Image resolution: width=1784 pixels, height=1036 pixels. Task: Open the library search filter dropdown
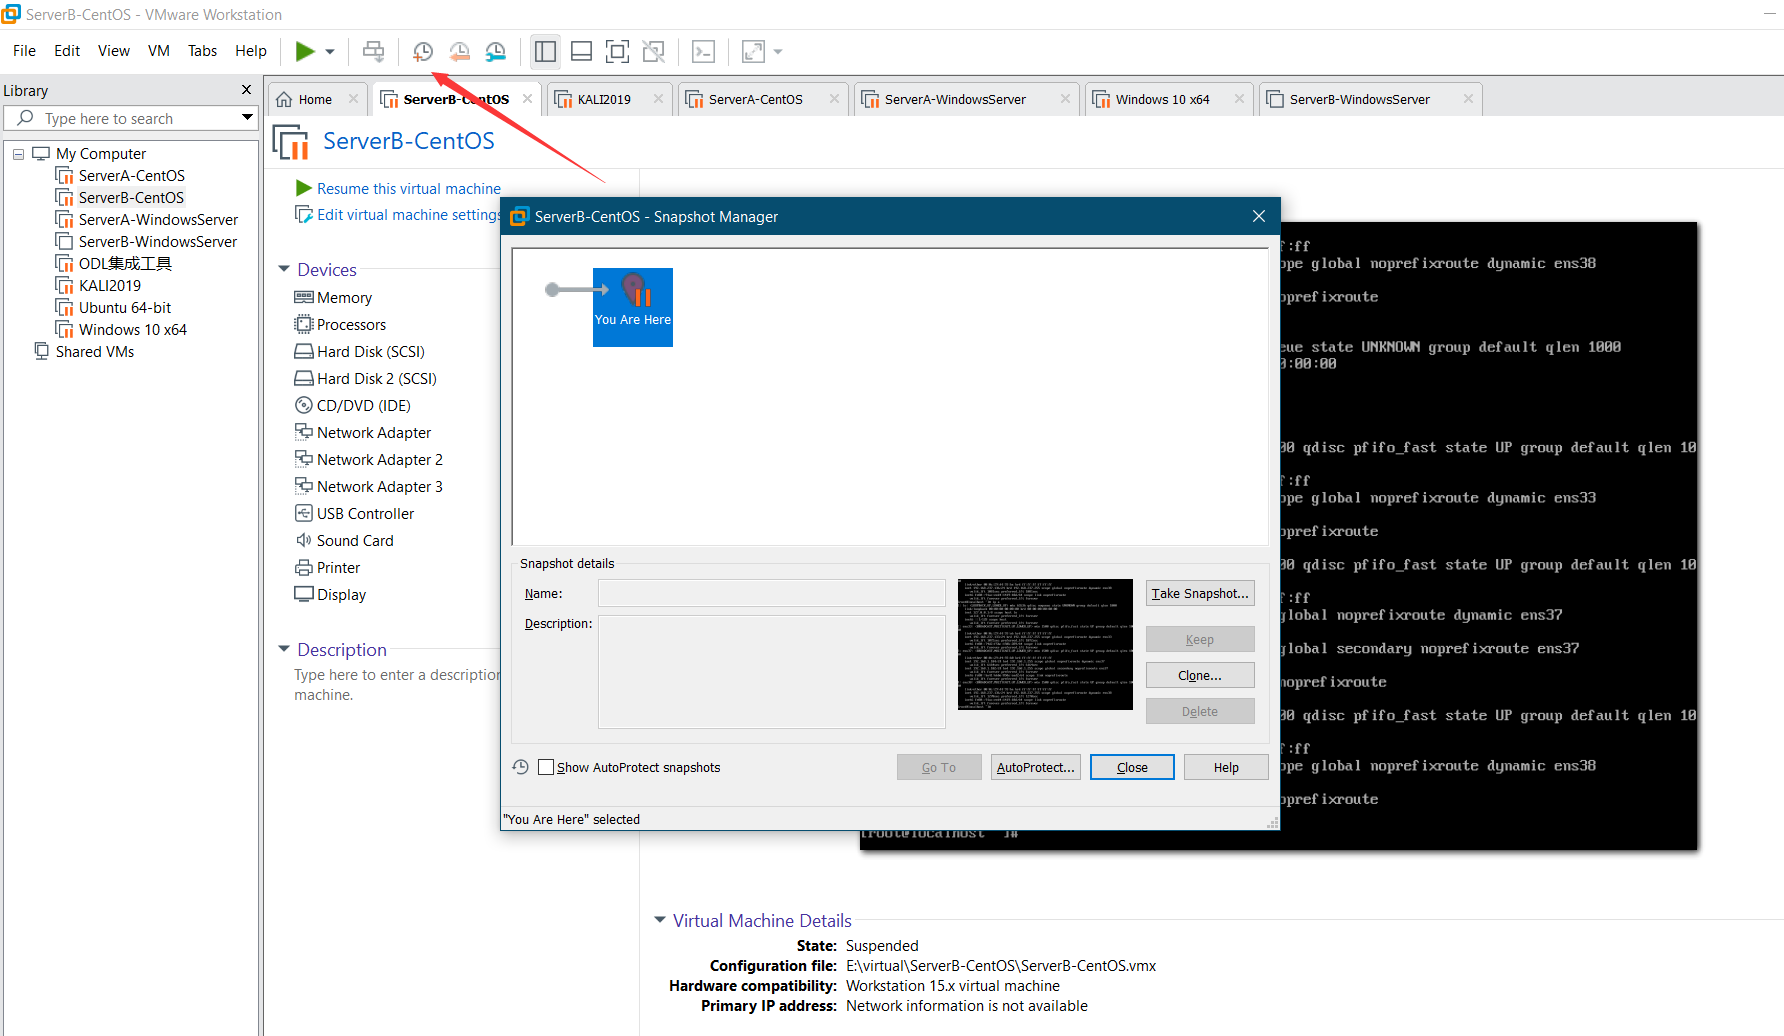click(247, 118)
